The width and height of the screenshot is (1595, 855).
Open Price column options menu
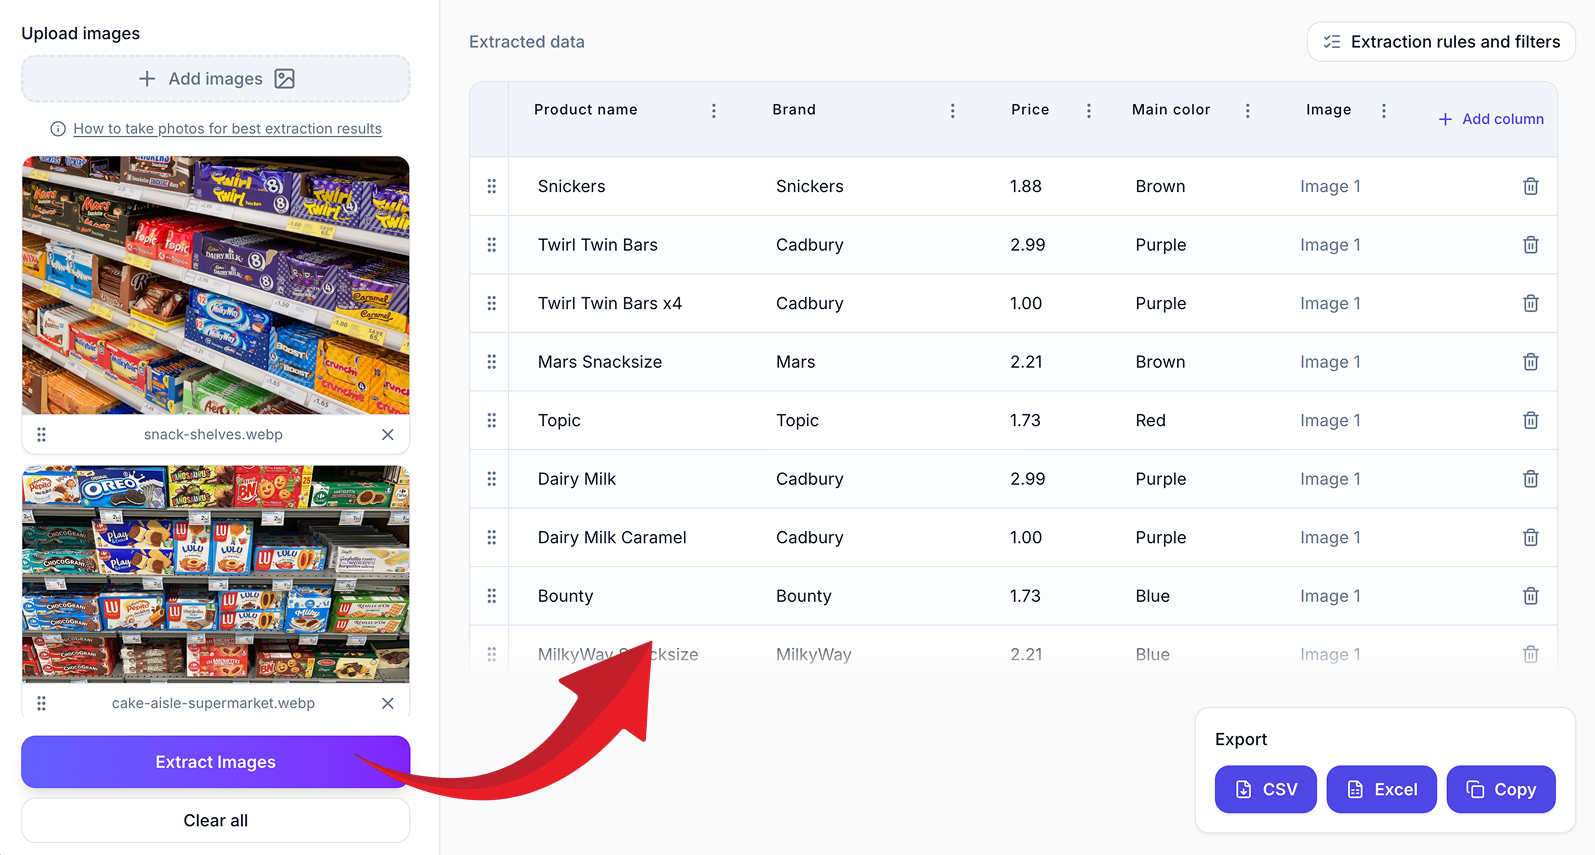click(1088, 111)
